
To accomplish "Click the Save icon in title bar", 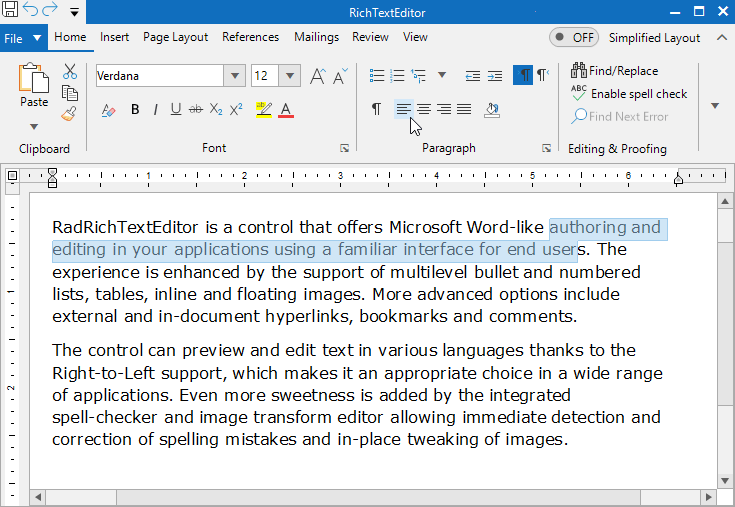I will pos(9,8).
